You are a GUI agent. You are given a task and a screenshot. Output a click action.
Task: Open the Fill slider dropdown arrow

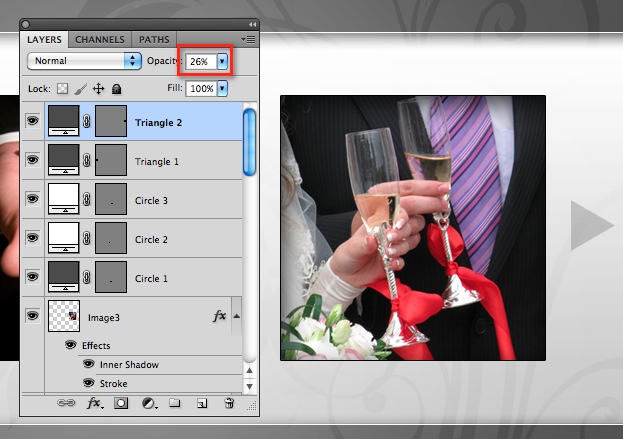pyautogui.click(x=222, y=88)
